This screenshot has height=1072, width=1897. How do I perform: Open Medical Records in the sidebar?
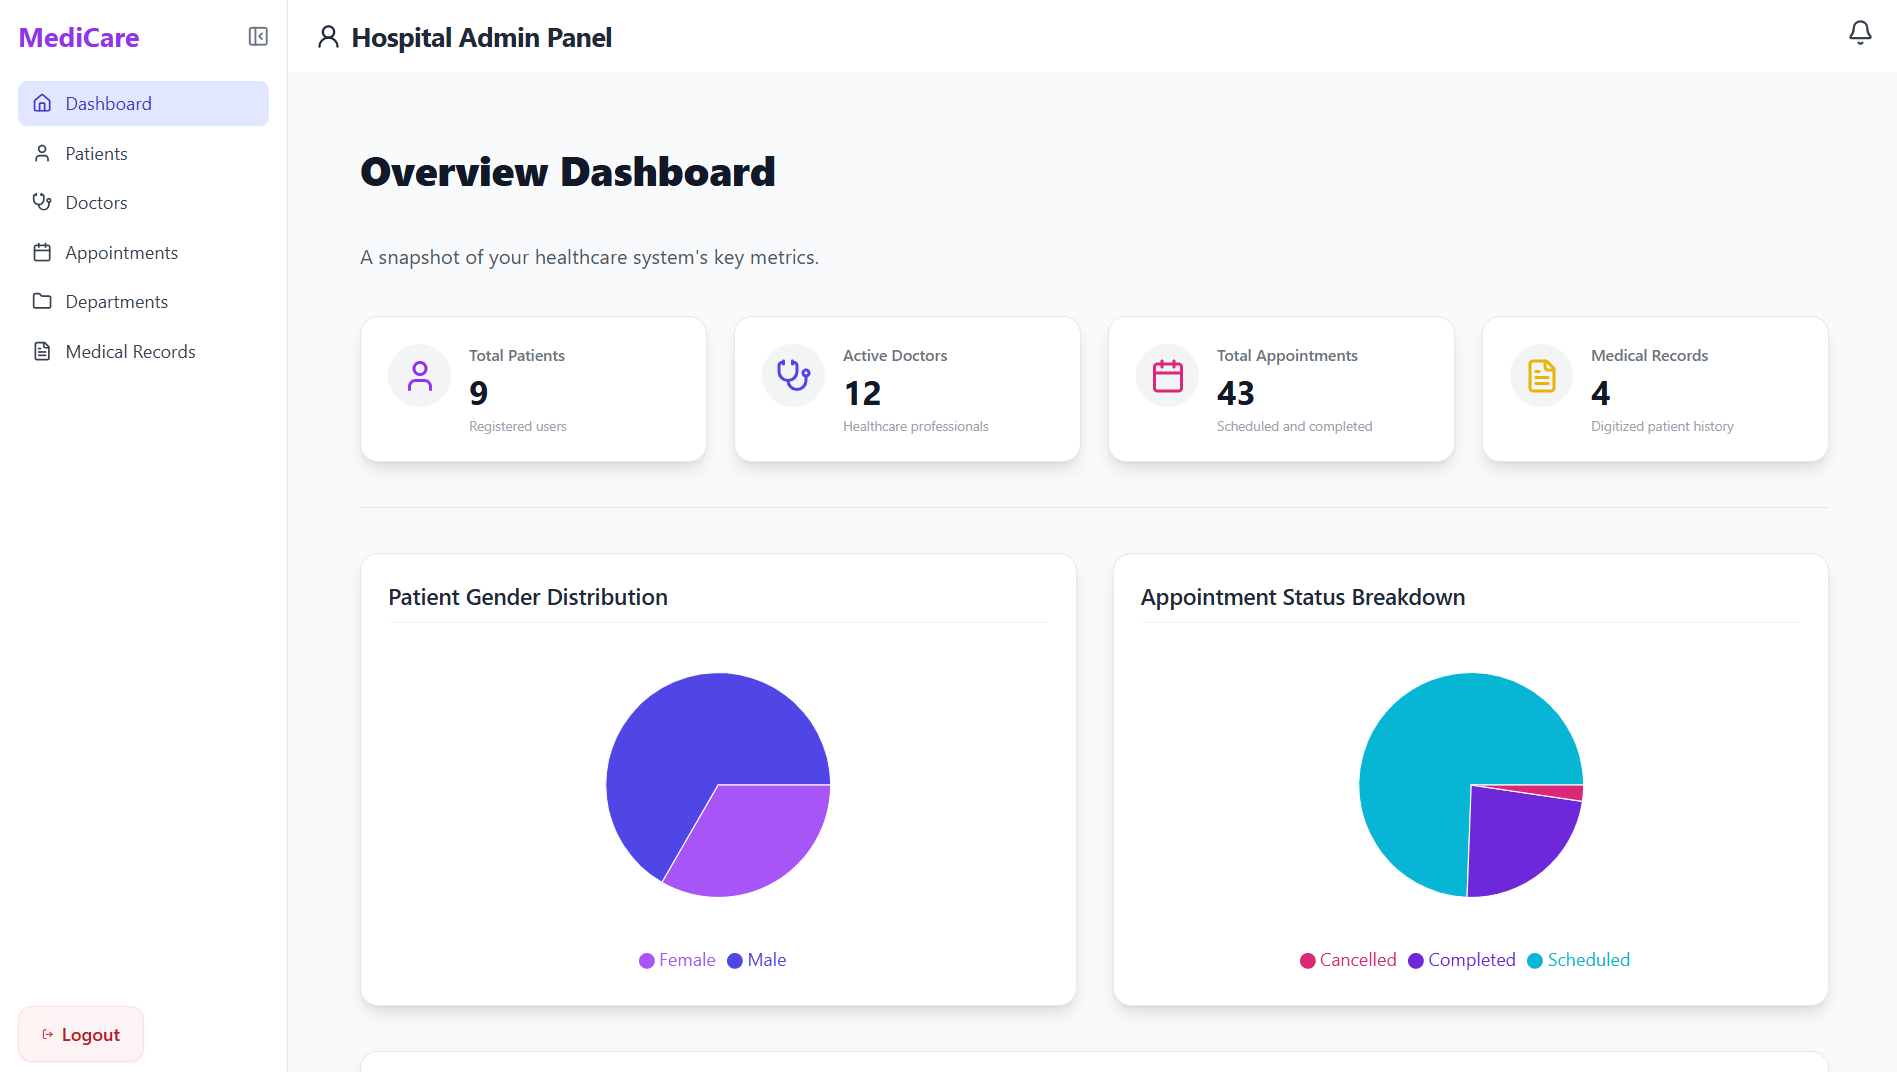tap(130, 352)
